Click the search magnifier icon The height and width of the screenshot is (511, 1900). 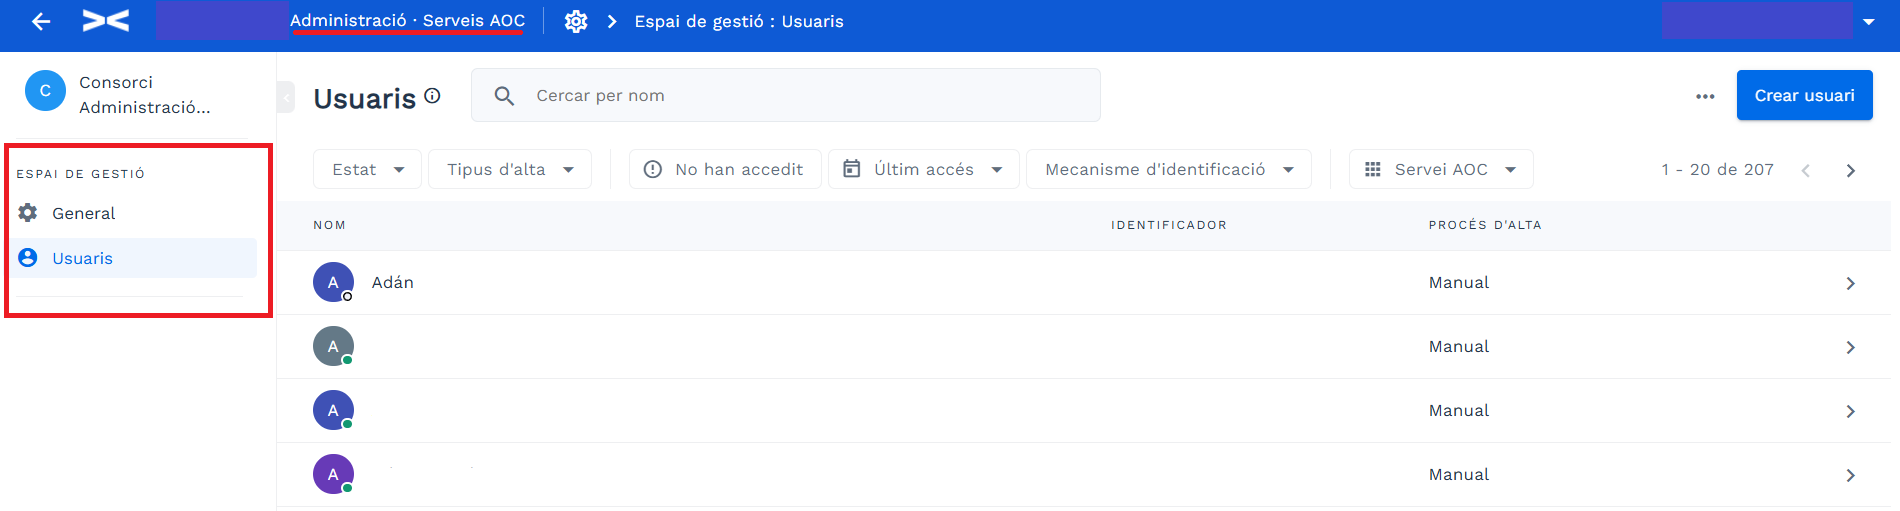[x=505, y=96]
